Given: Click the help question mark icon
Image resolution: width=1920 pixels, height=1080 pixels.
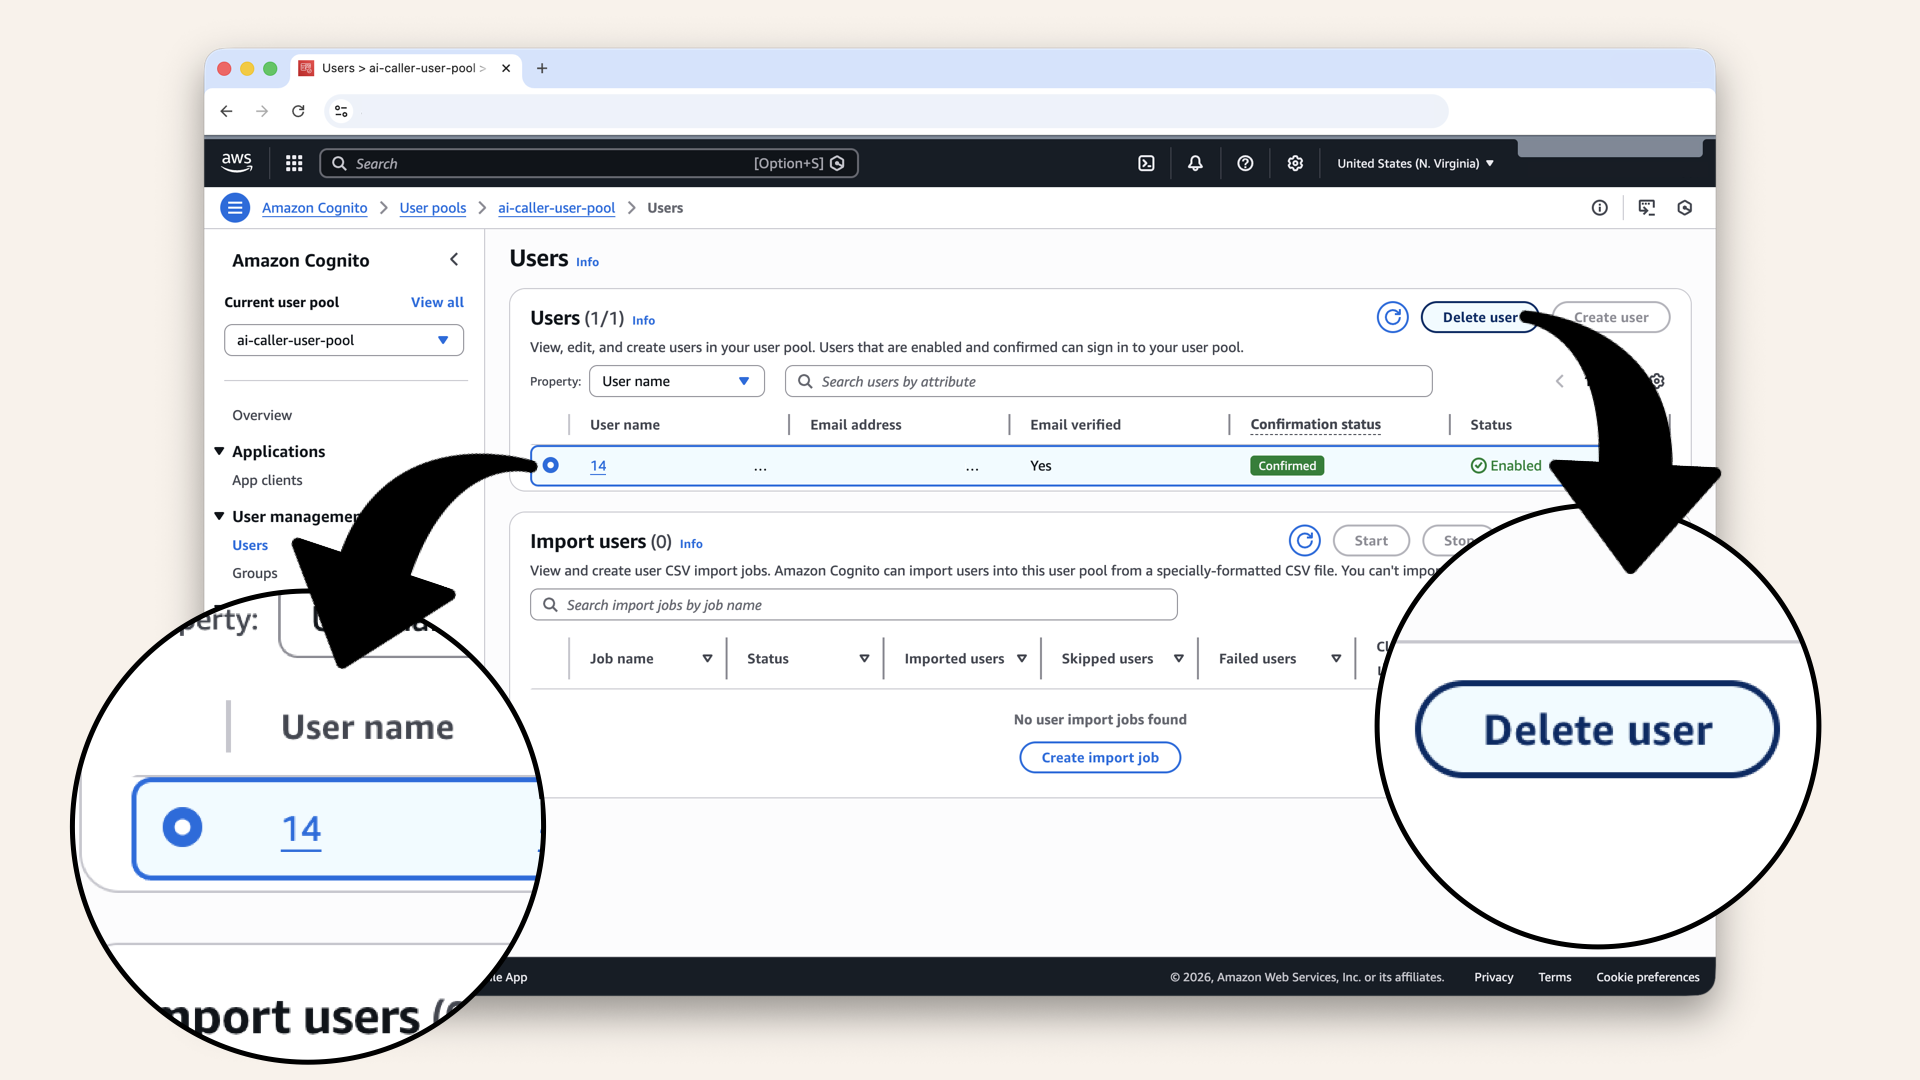Looking at the screenshot, I should [x=1245, y=163].
